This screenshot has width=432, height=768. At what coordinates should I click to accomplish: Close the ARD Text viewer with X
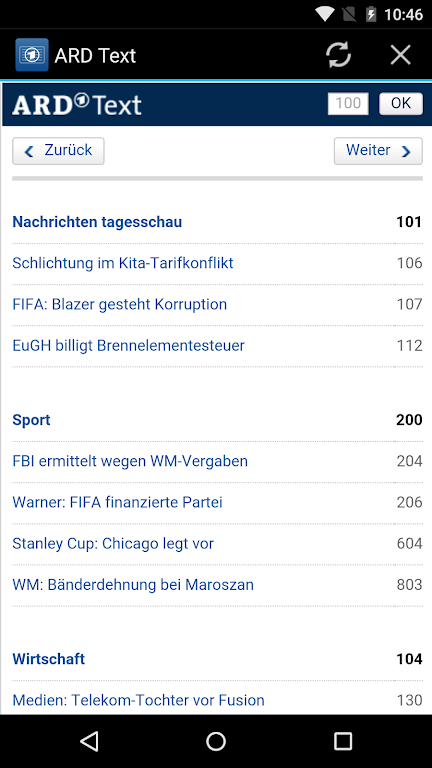(x=400, y=54)
